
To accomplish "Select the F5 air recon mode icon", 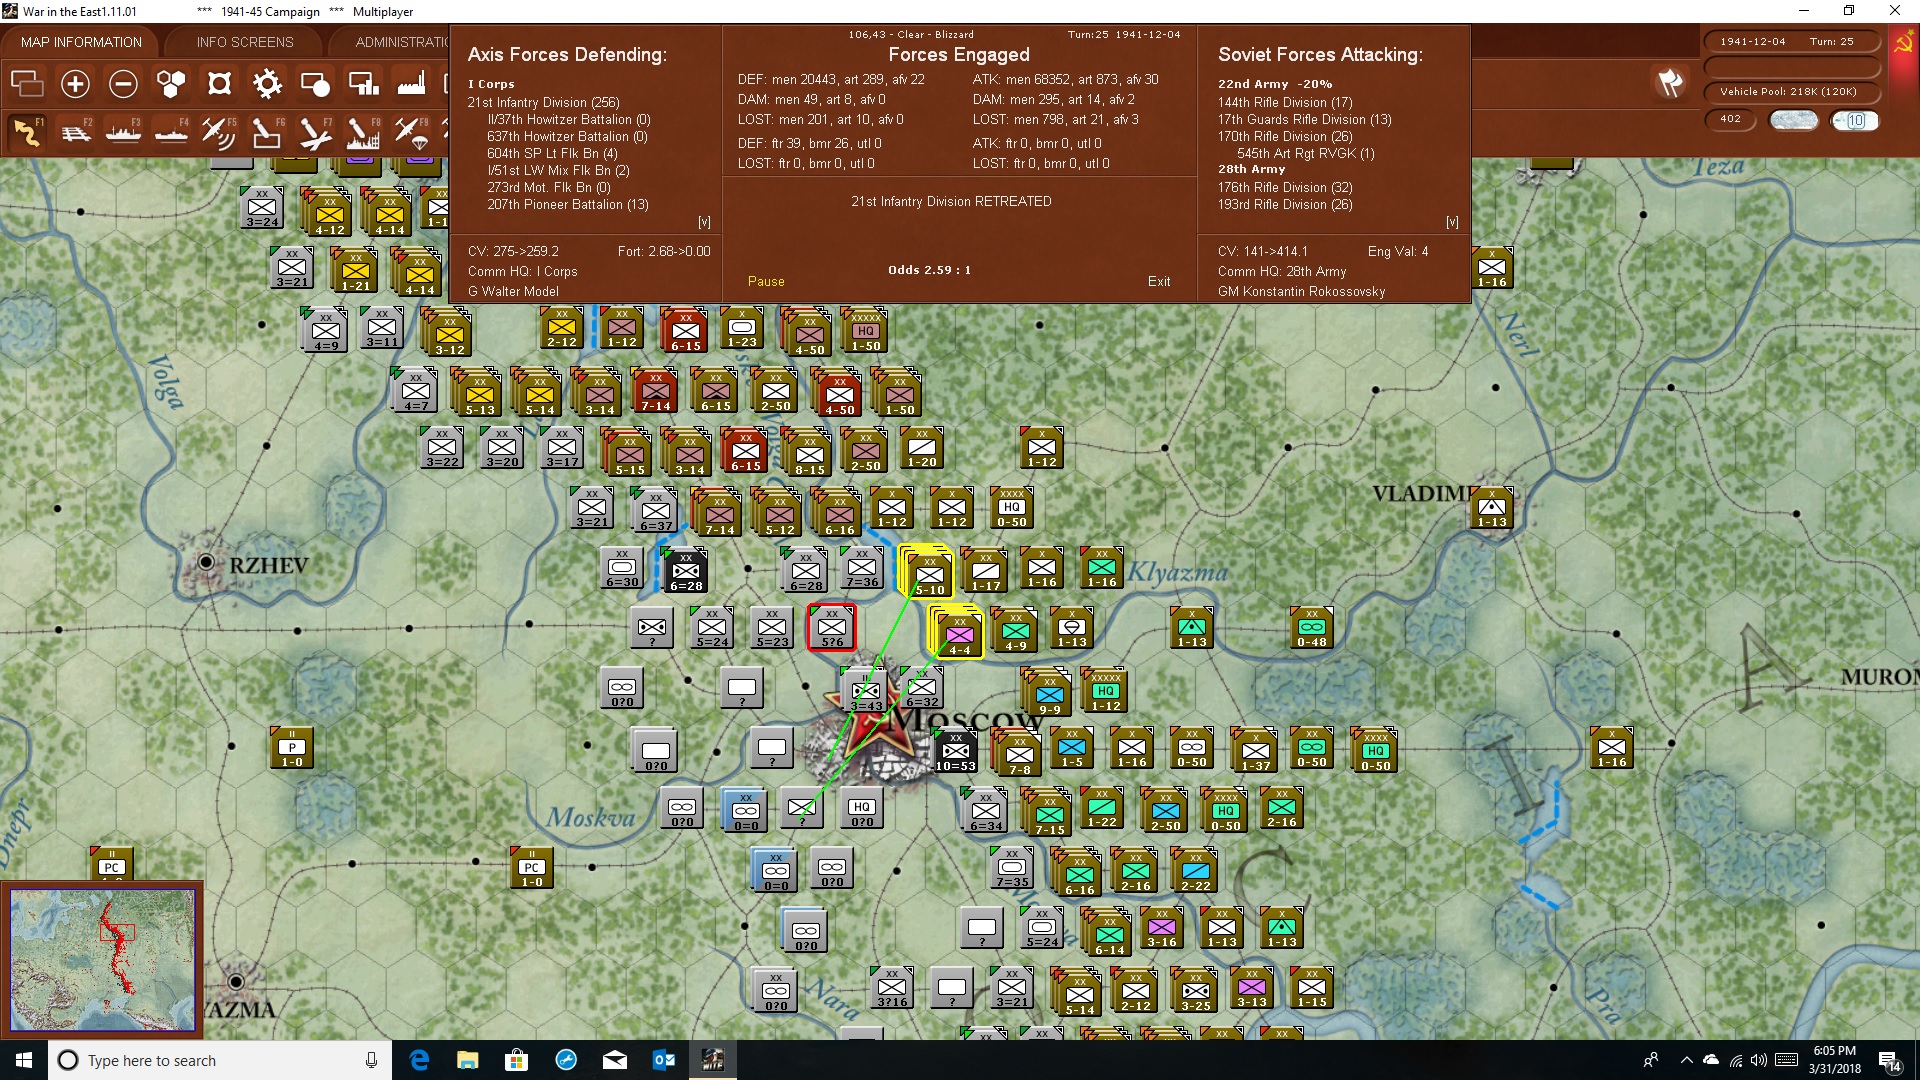I will pyautogui.click(x=219, y=132).
